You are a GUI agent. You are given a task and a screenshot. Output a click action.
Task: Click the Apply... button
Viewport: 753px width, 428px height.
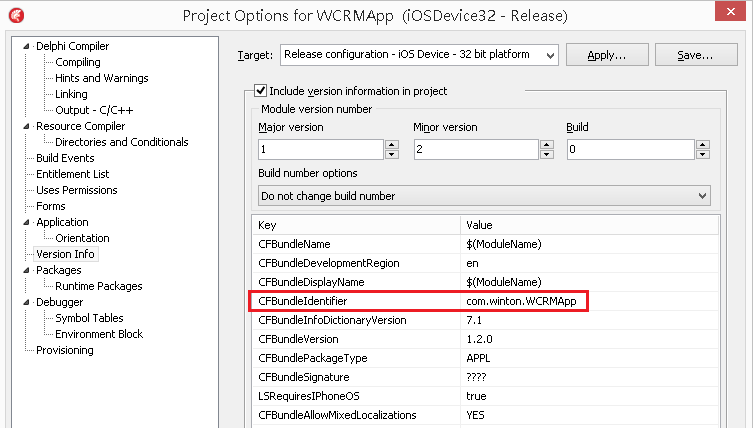(607, 55)
